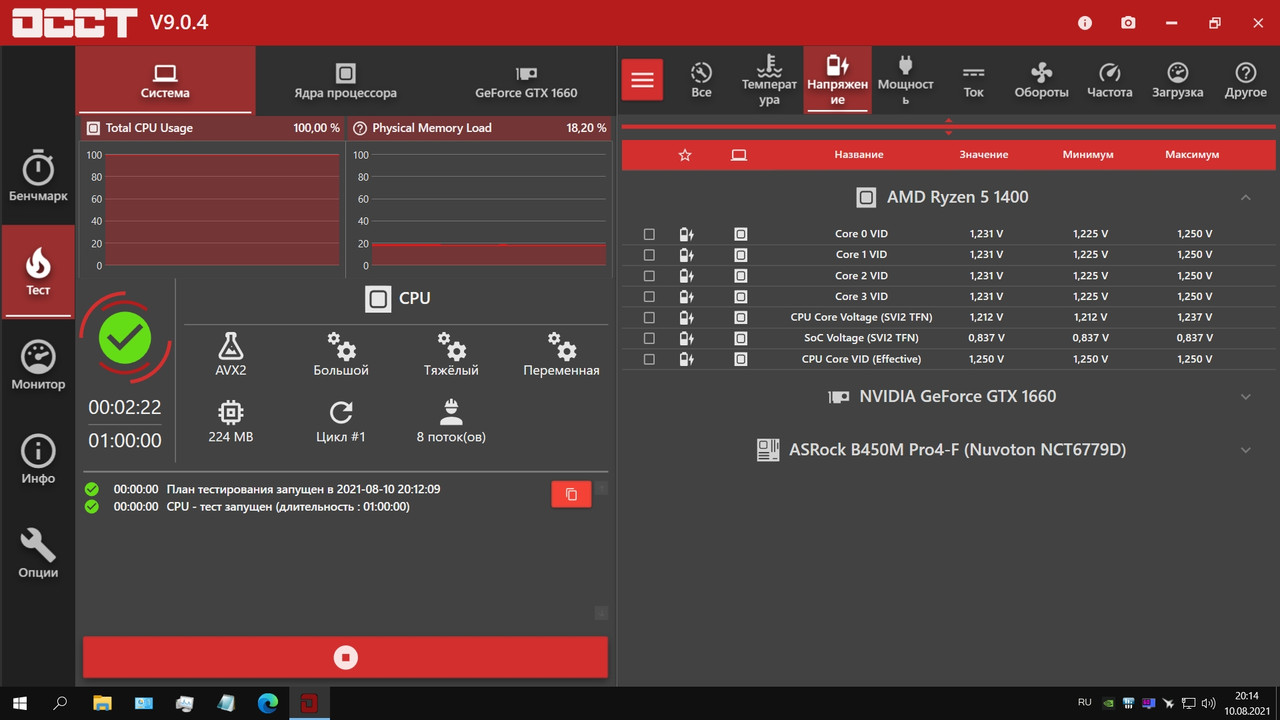
Task: Click the monitor column header icon
Action: (739, 155)
